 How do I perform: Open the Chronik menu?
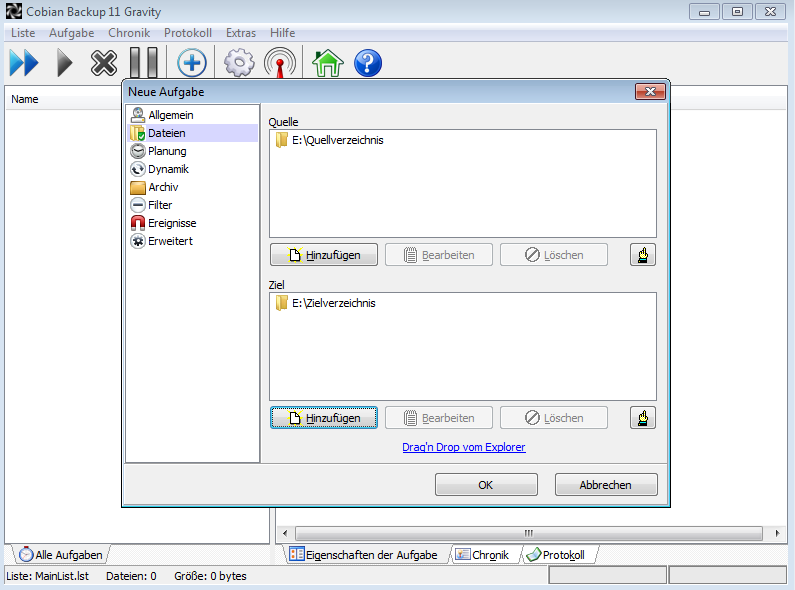[x=129, y=33]
